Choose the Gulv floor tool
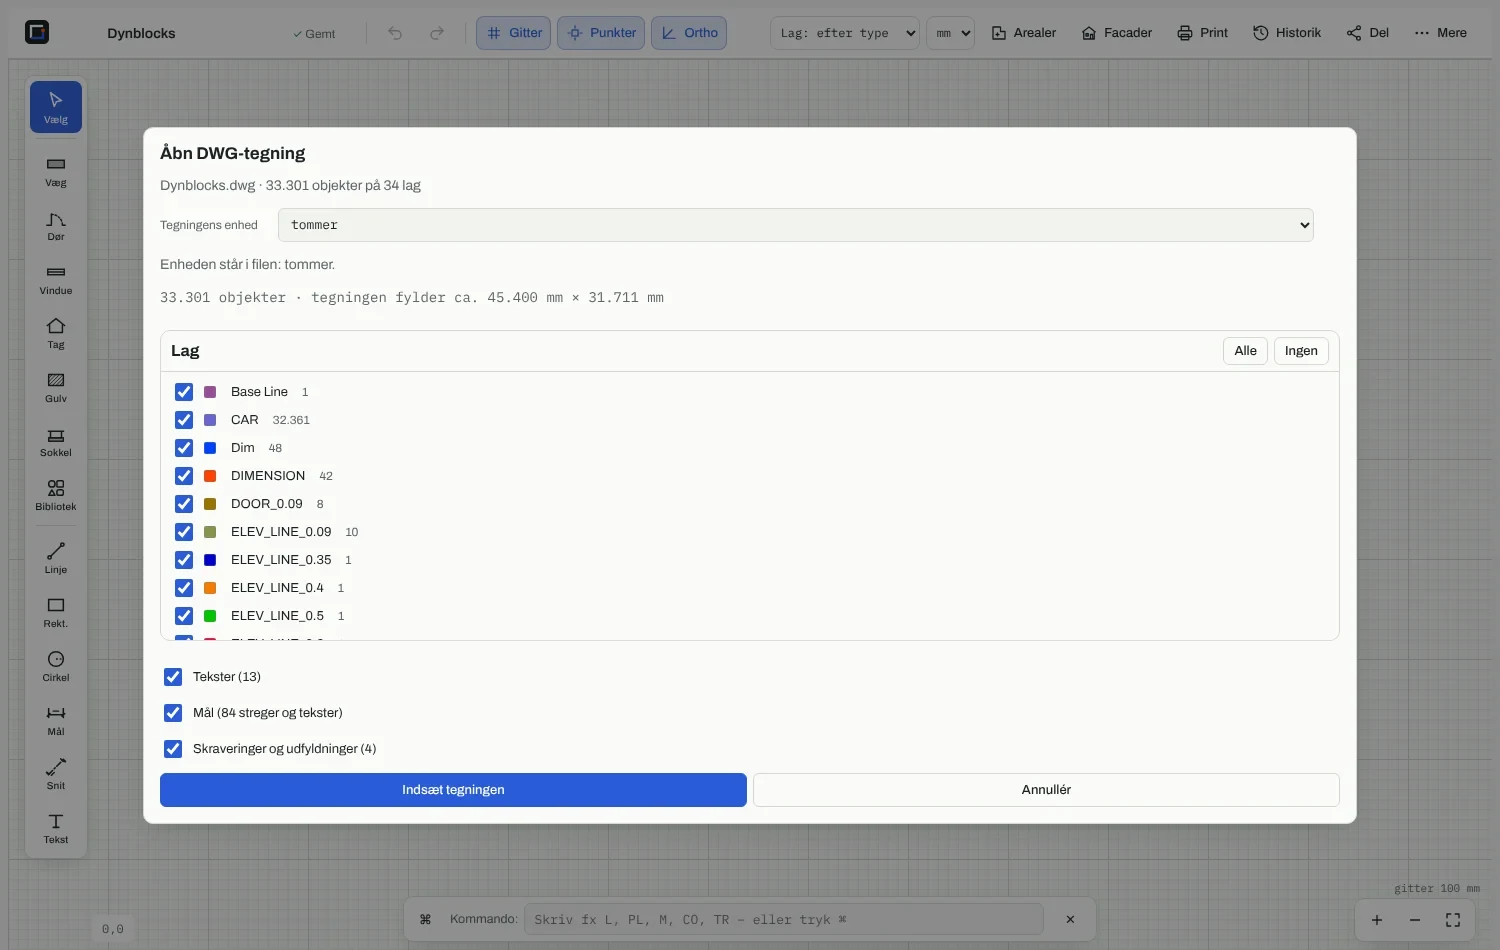 [x=56, y=387]
